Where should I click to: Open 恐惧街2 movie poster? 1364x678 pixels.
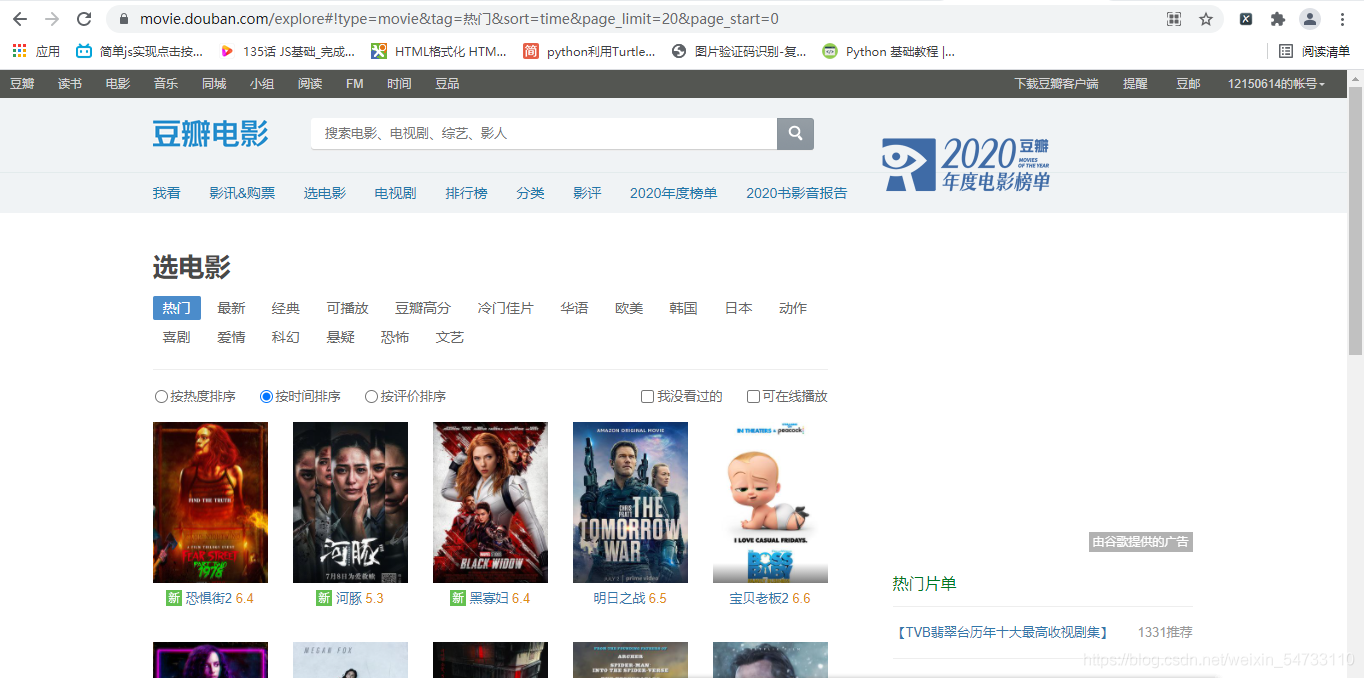[x=210, y=502]
